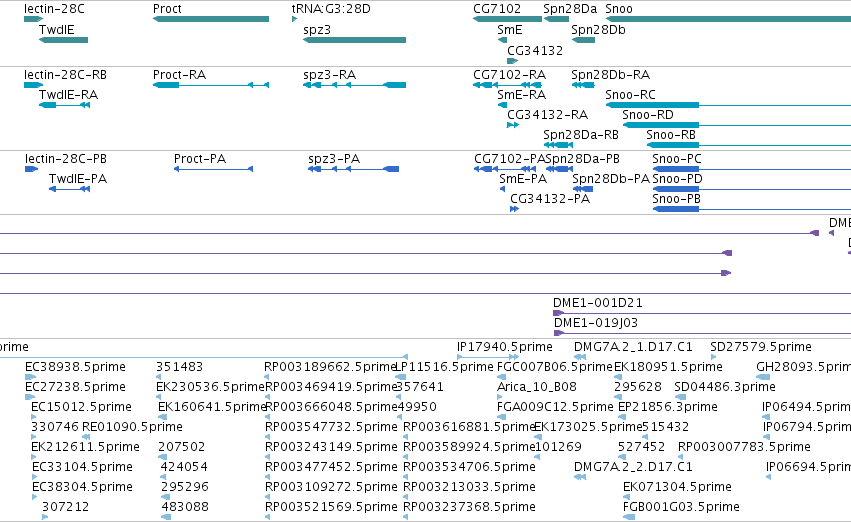The height and width of the screenshot is (522, 851).
Task: Open the lectin-28C-PB protein label
Action: [66, 158]
